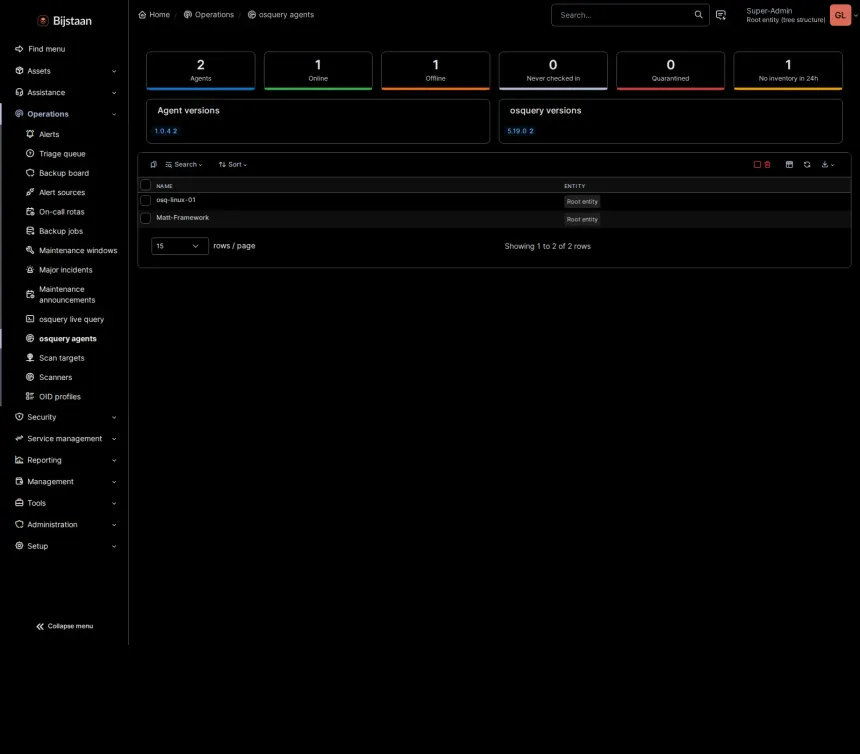Viewport: 860px width, 754px height.
Task: Open the export download dropdown
Action: pyautogui.click(x=828, y=165)
